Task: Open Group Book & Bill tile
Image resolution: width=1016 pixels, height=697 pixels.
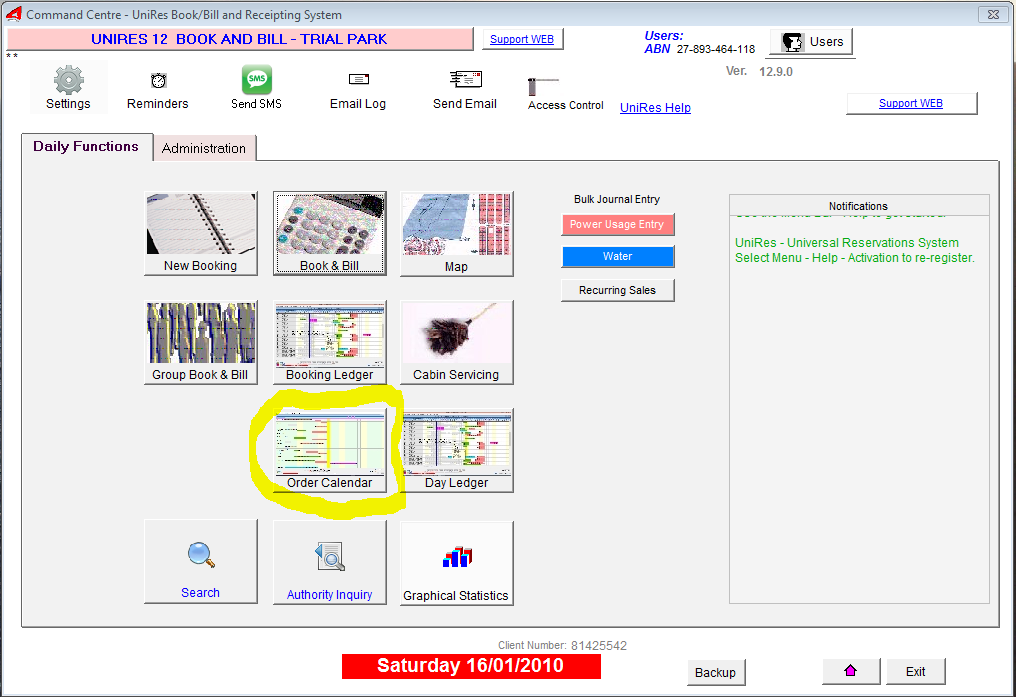Action: pos(200,342)
